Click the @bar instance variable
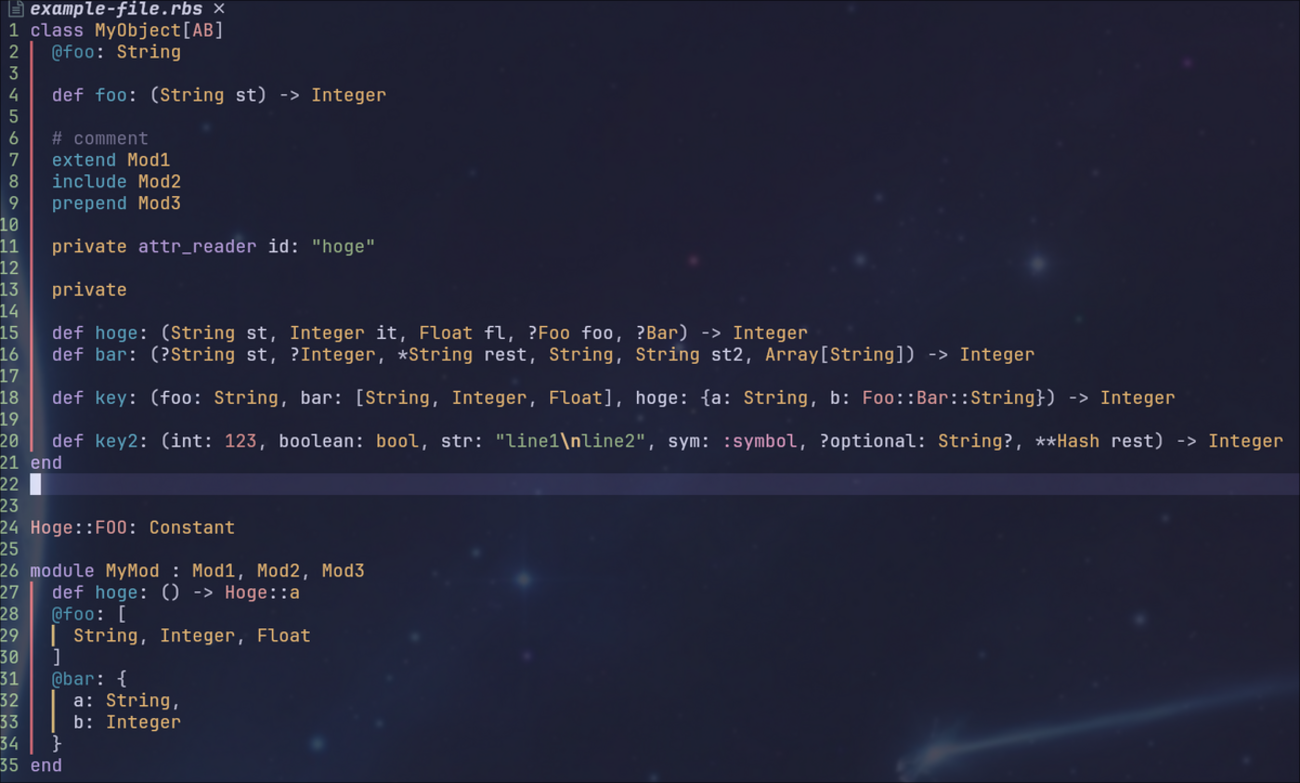The image size is (1300, 783). (x=73, y=679)
